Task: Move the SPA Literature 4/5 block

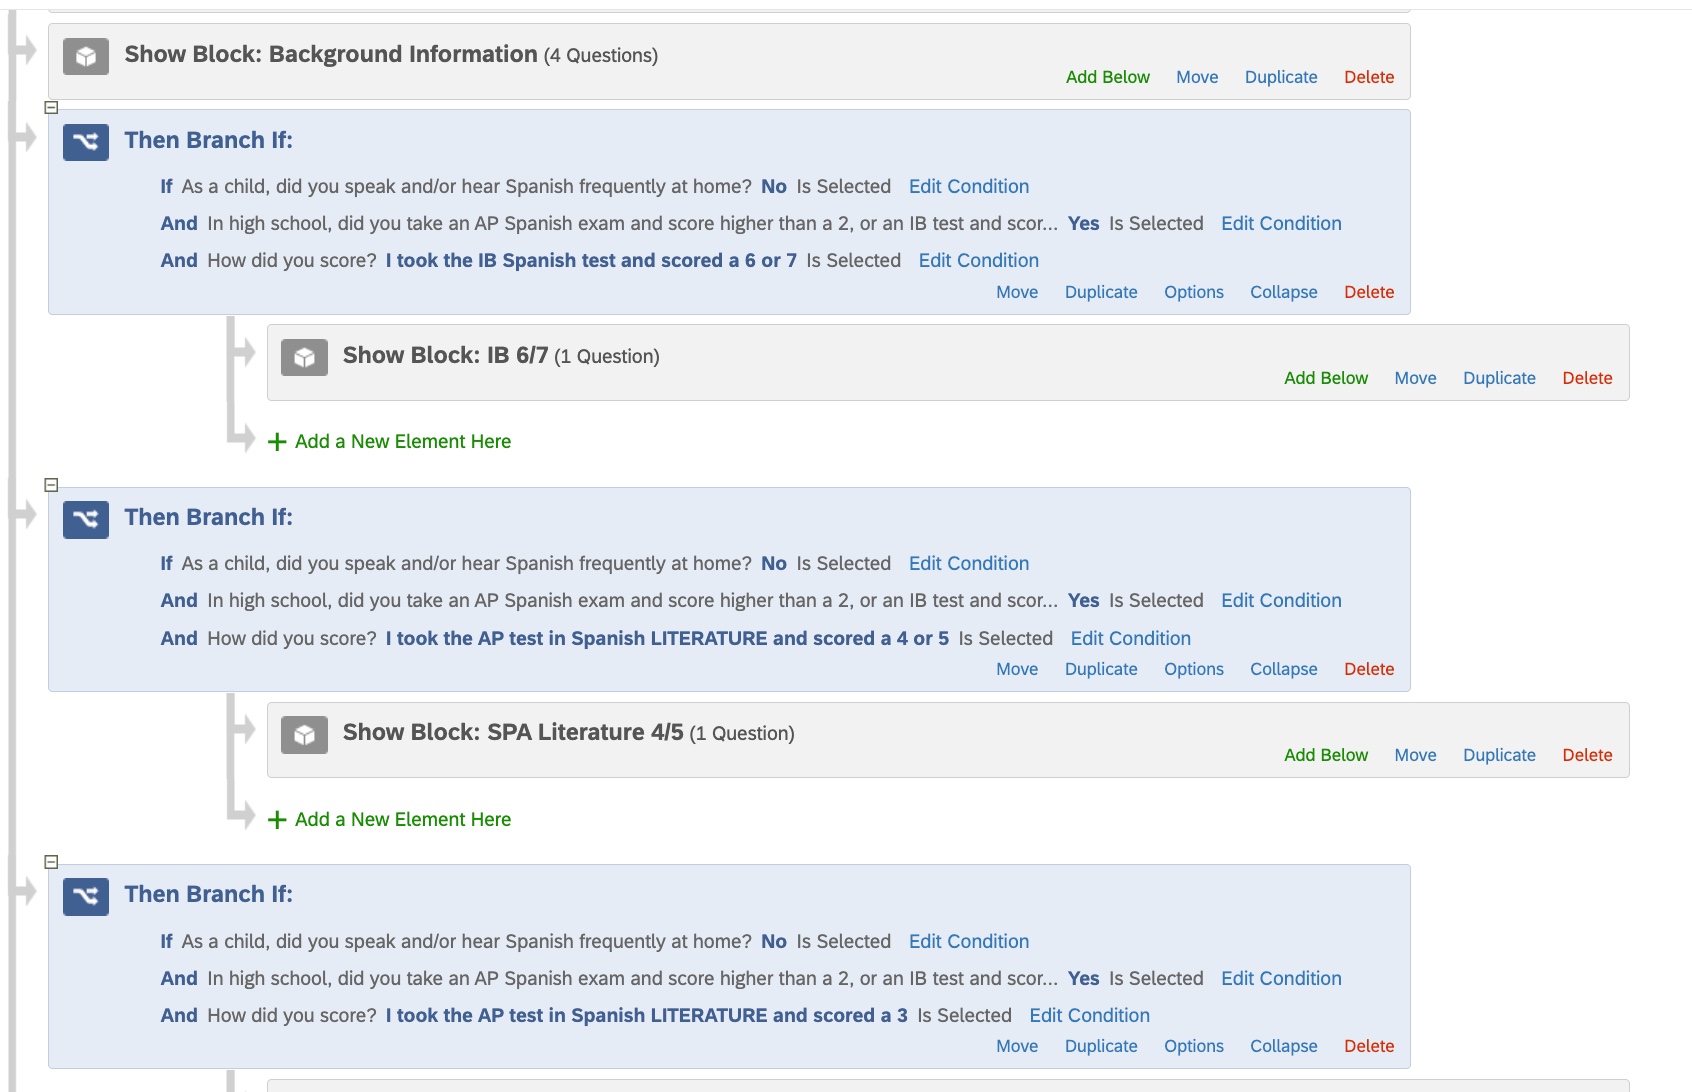Action: pos(1415,755)
